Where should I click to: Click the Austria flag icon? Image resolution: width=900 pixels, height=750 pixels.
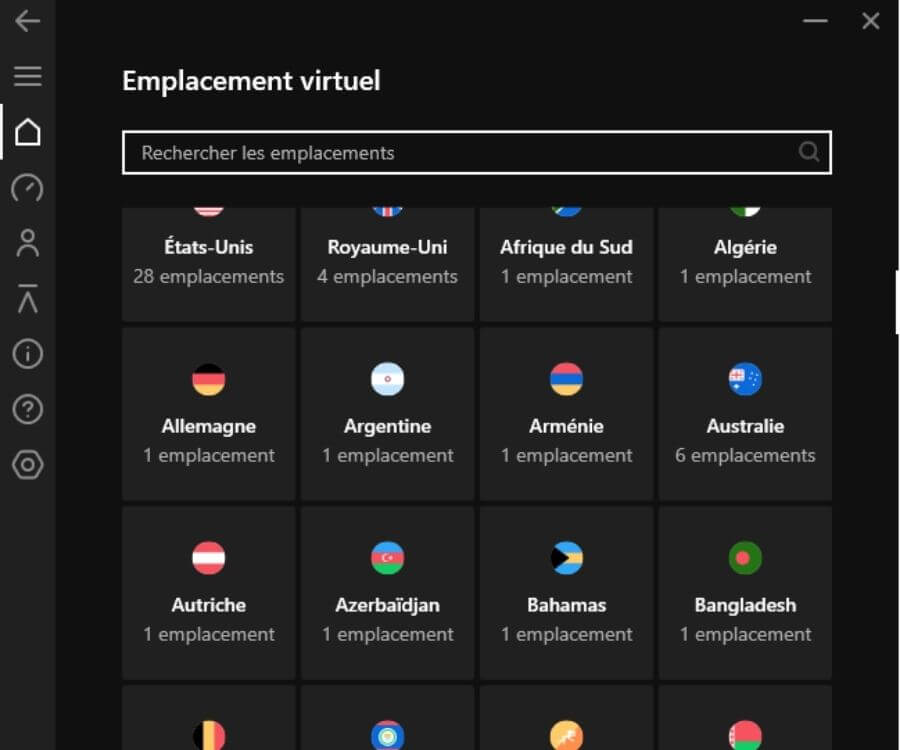(208, 558)
